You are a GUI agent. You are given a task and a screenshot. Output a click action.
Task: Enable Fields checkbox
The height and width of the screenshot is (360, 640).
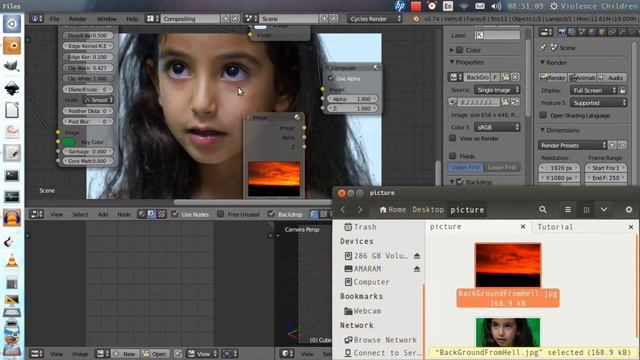[x=453, y=156]
